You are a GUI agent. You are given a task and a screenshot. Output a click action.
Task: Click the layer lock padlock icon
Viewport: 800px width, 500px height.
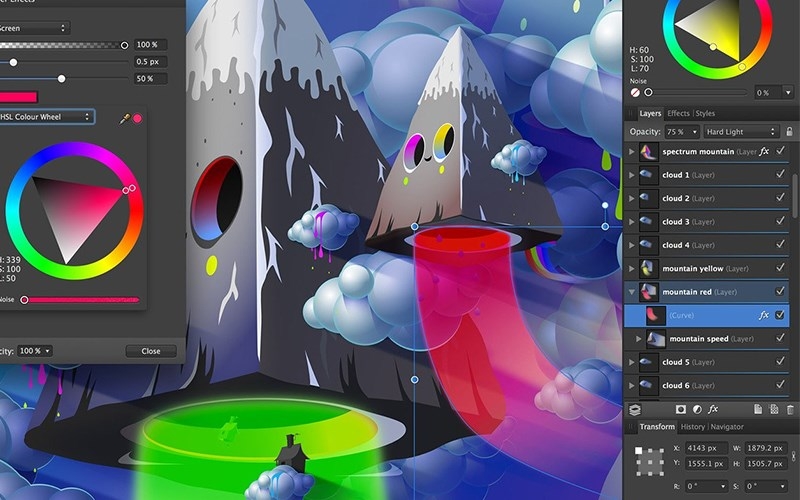coord(790,131)
